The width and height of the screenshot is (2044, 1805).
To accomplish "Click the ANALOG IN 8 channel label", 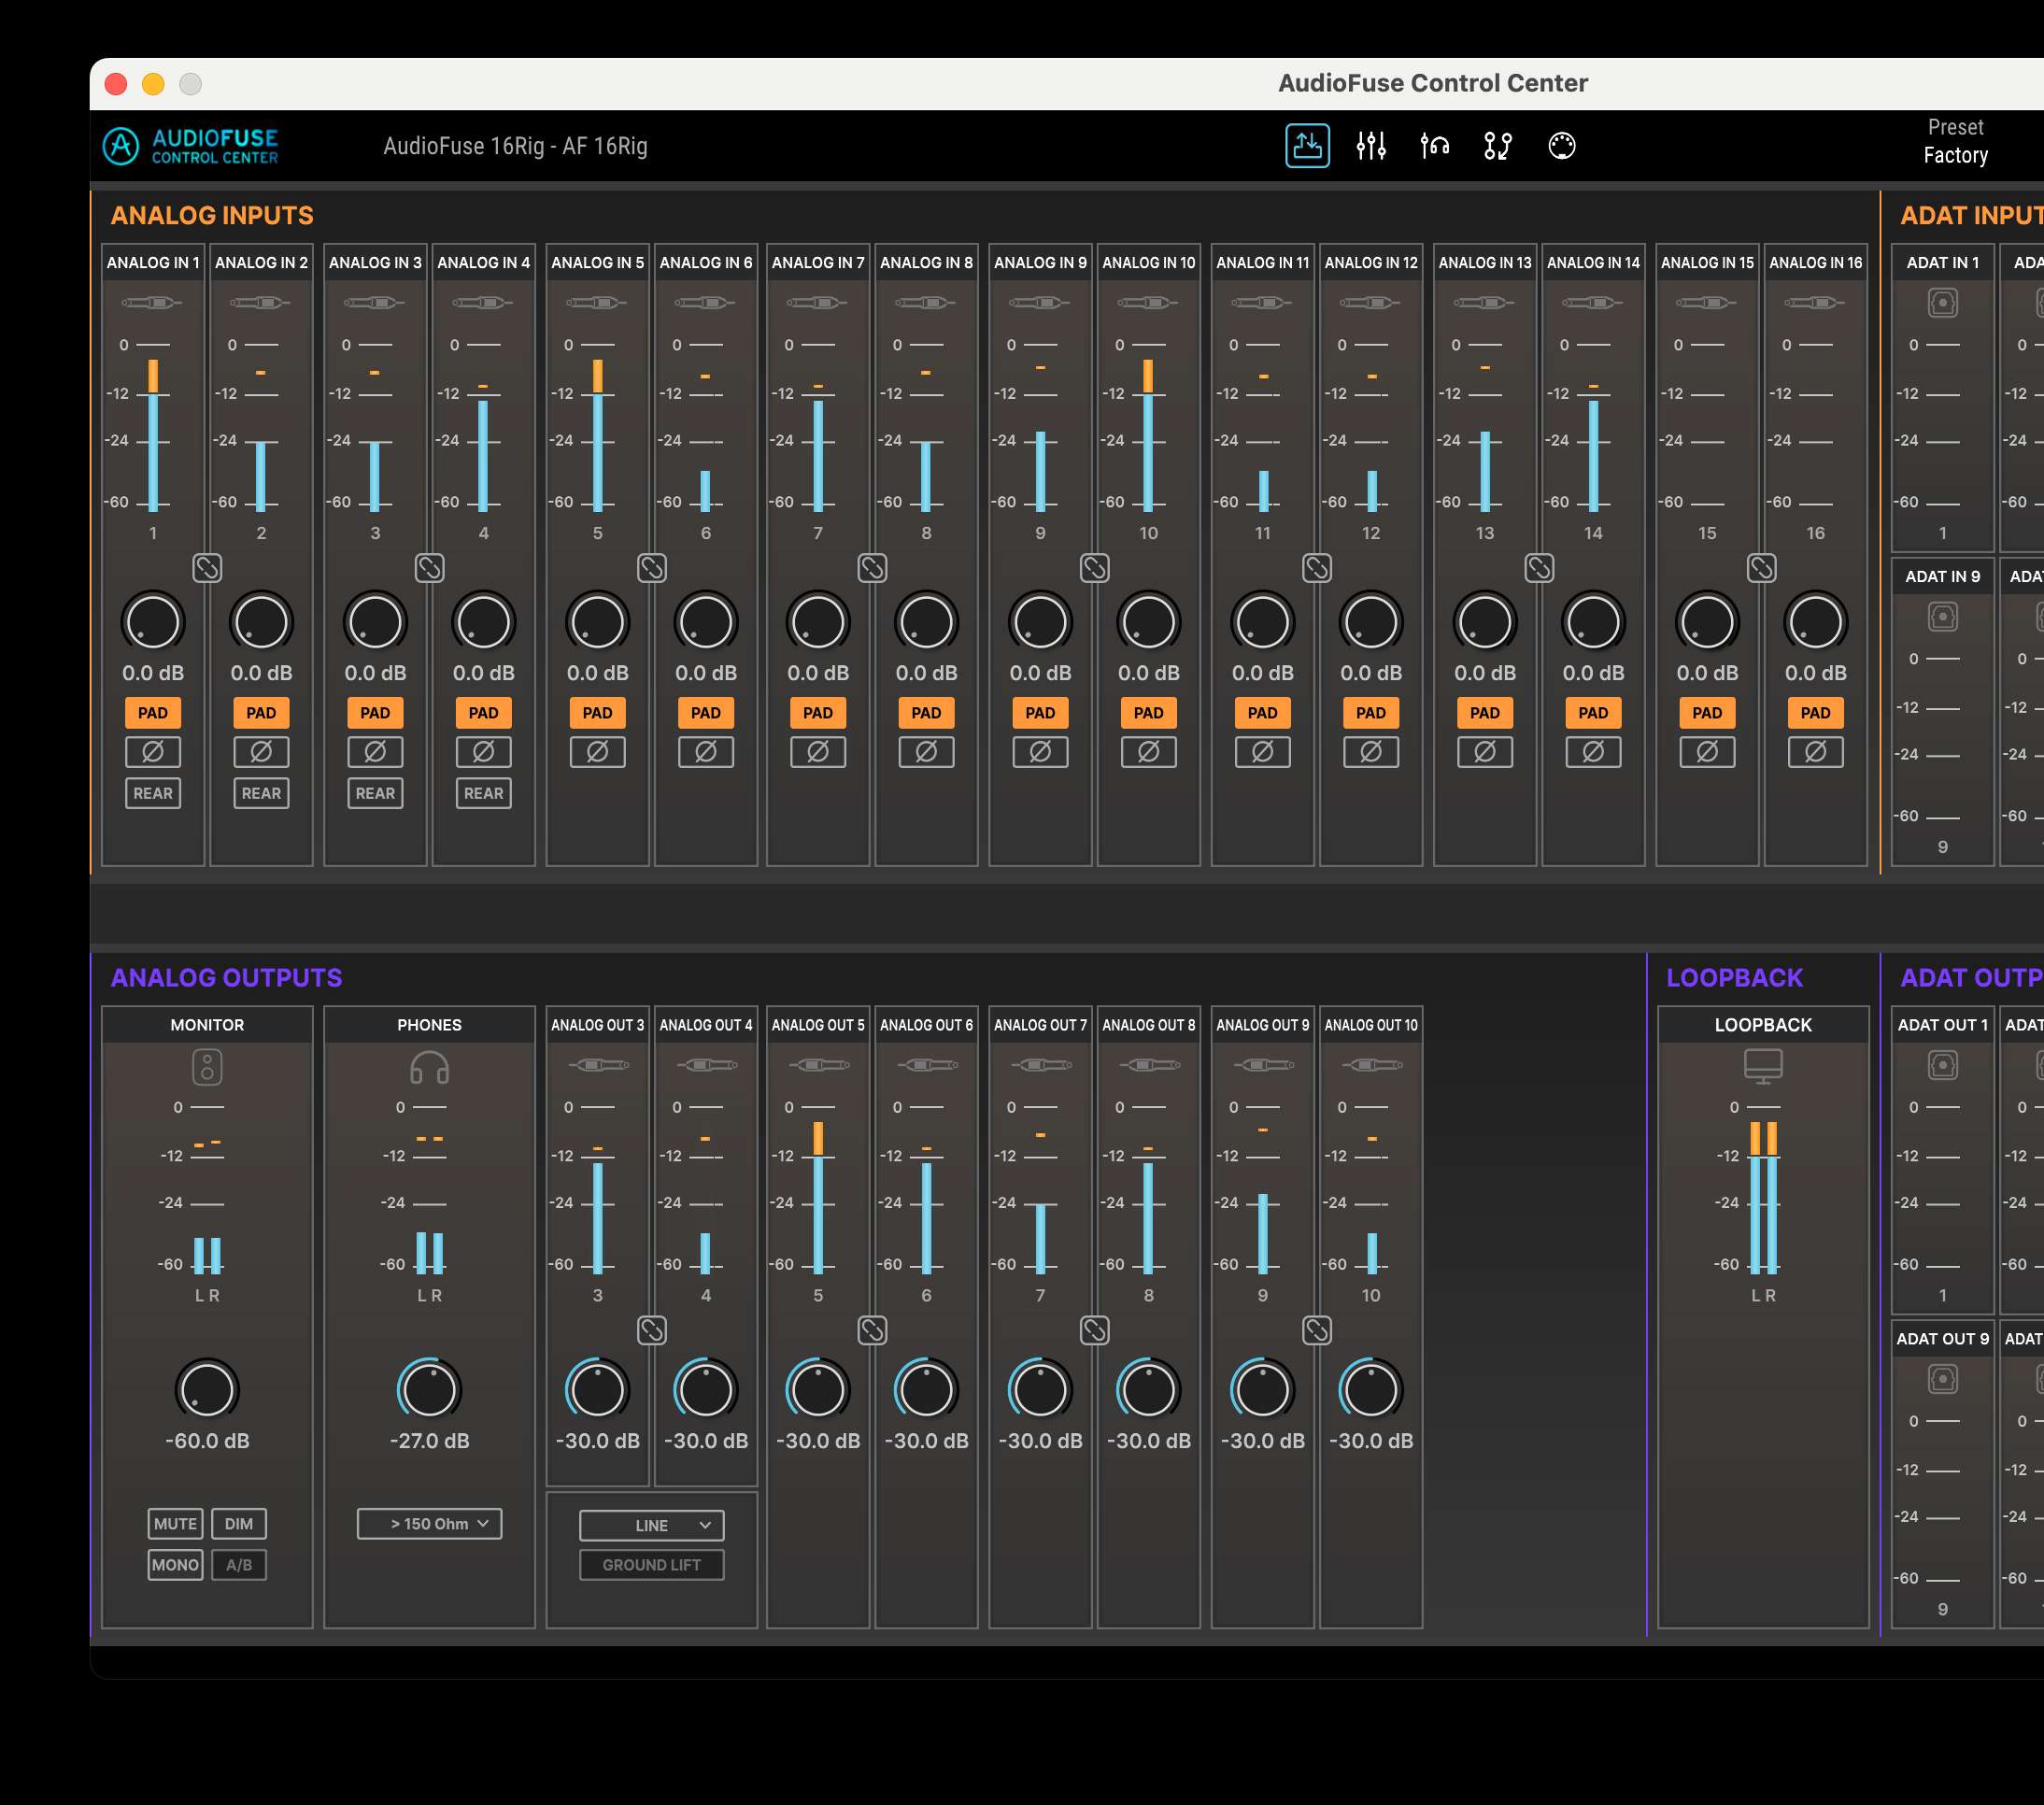I will coord(926,263).
